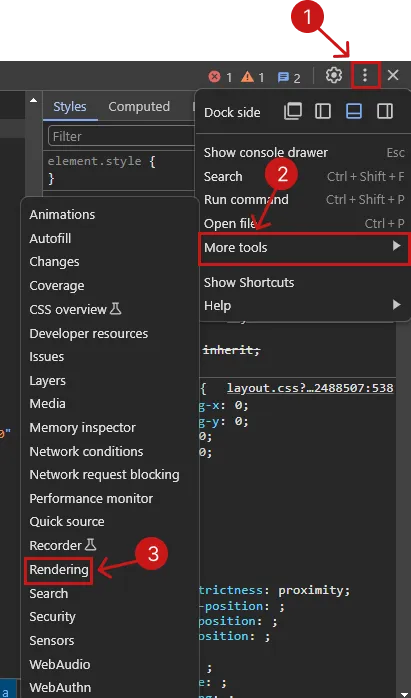Open DevTools settings gear icon

334,75
